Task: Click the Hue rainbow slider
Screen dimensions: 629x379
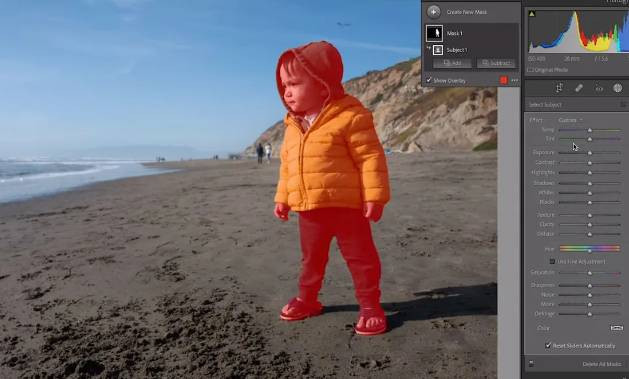Action: (x=590, y=249)
